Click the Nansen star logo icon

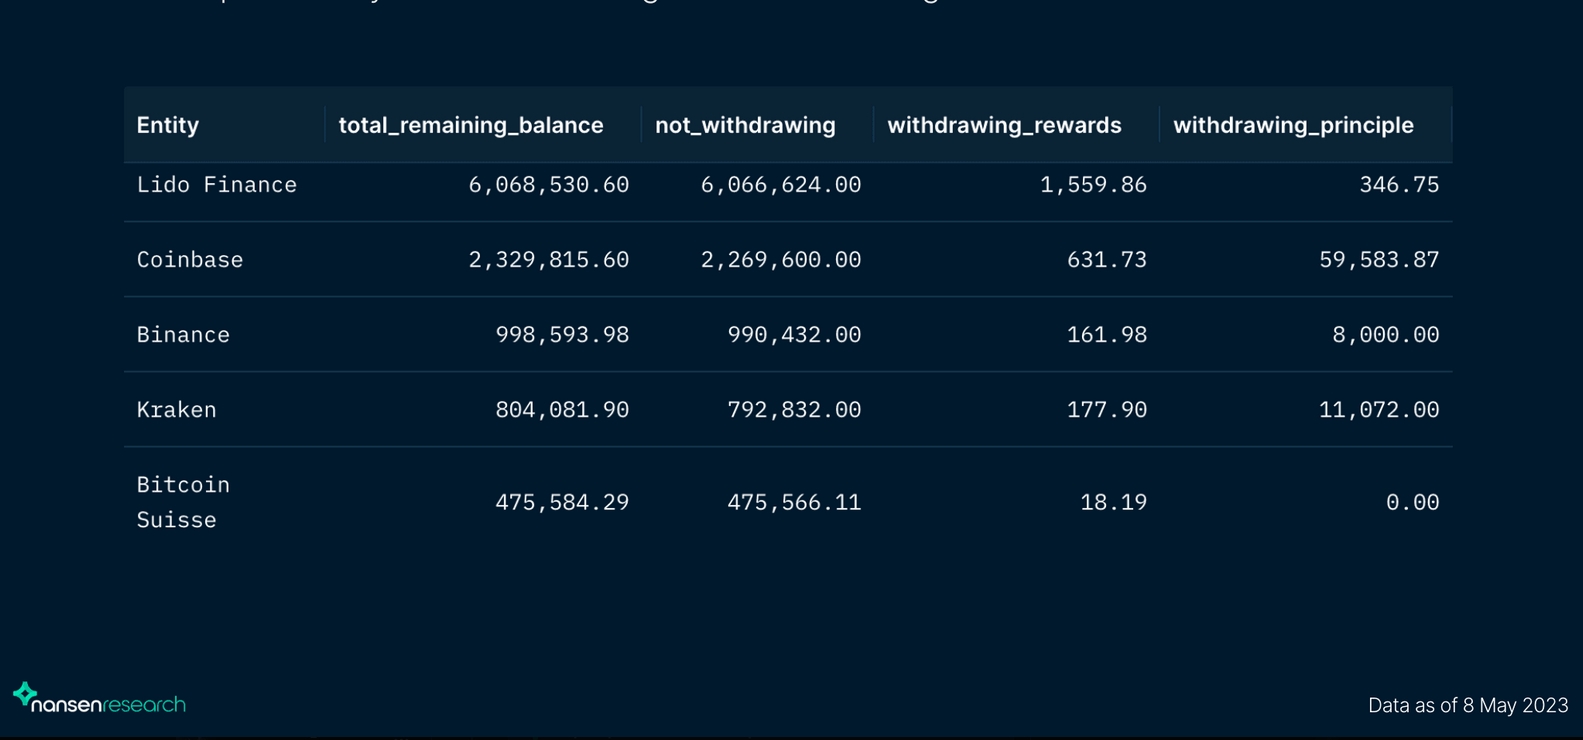(25, 694)
